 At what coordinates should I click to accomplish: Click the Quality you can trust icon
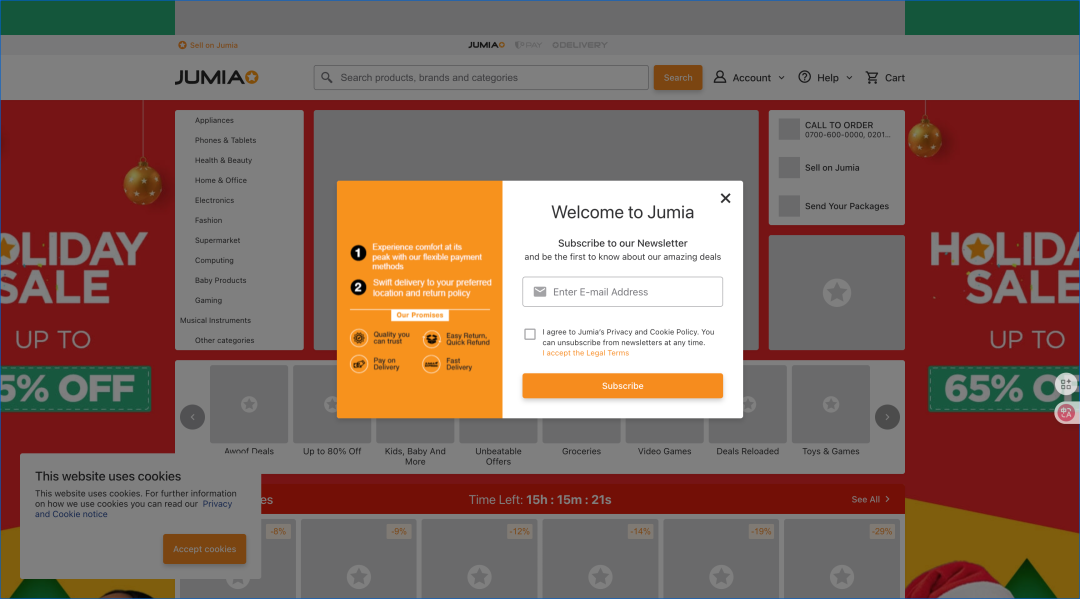click(359, 338)
